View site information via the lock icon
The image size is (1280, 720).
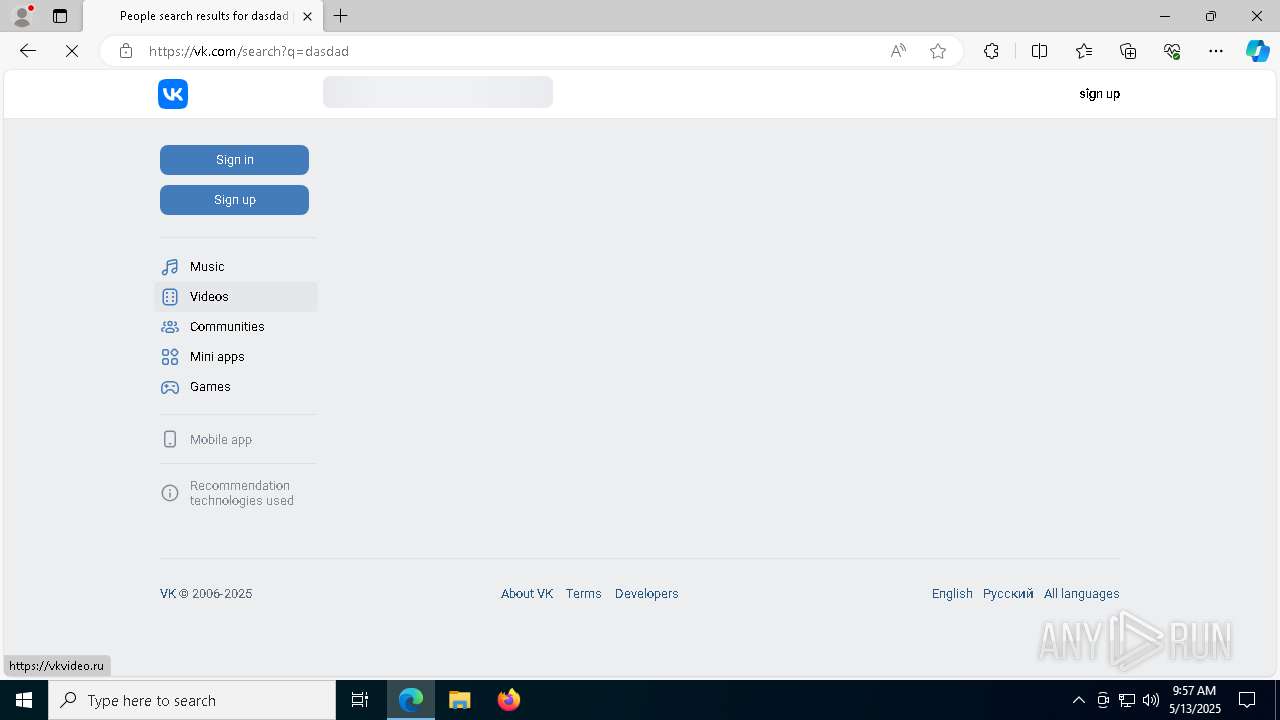point(126,51)
